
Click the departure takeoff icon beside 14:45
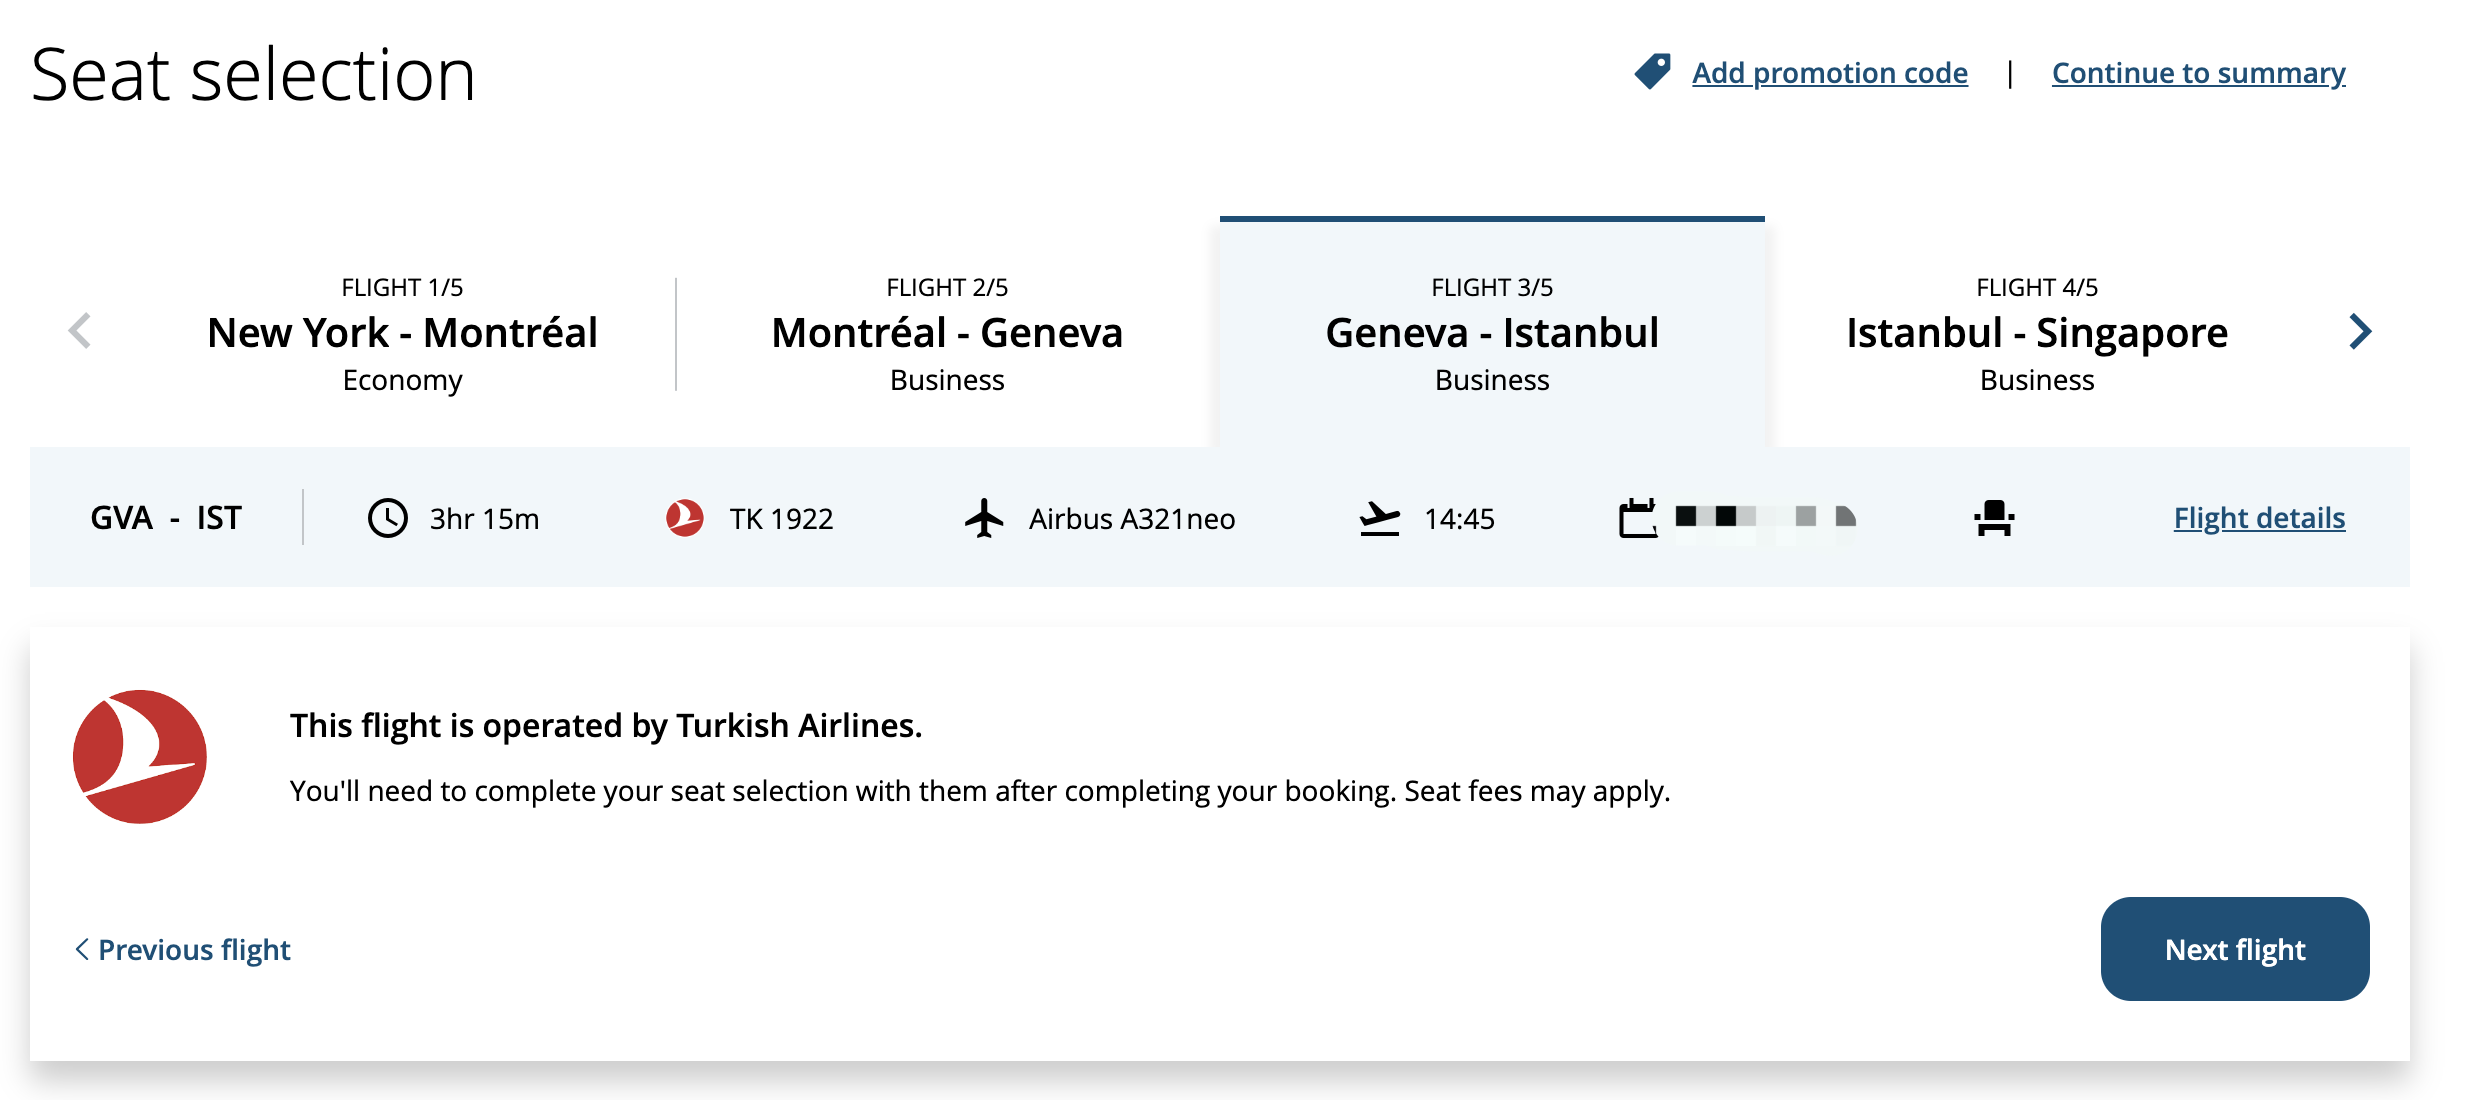coord(1380,518)
